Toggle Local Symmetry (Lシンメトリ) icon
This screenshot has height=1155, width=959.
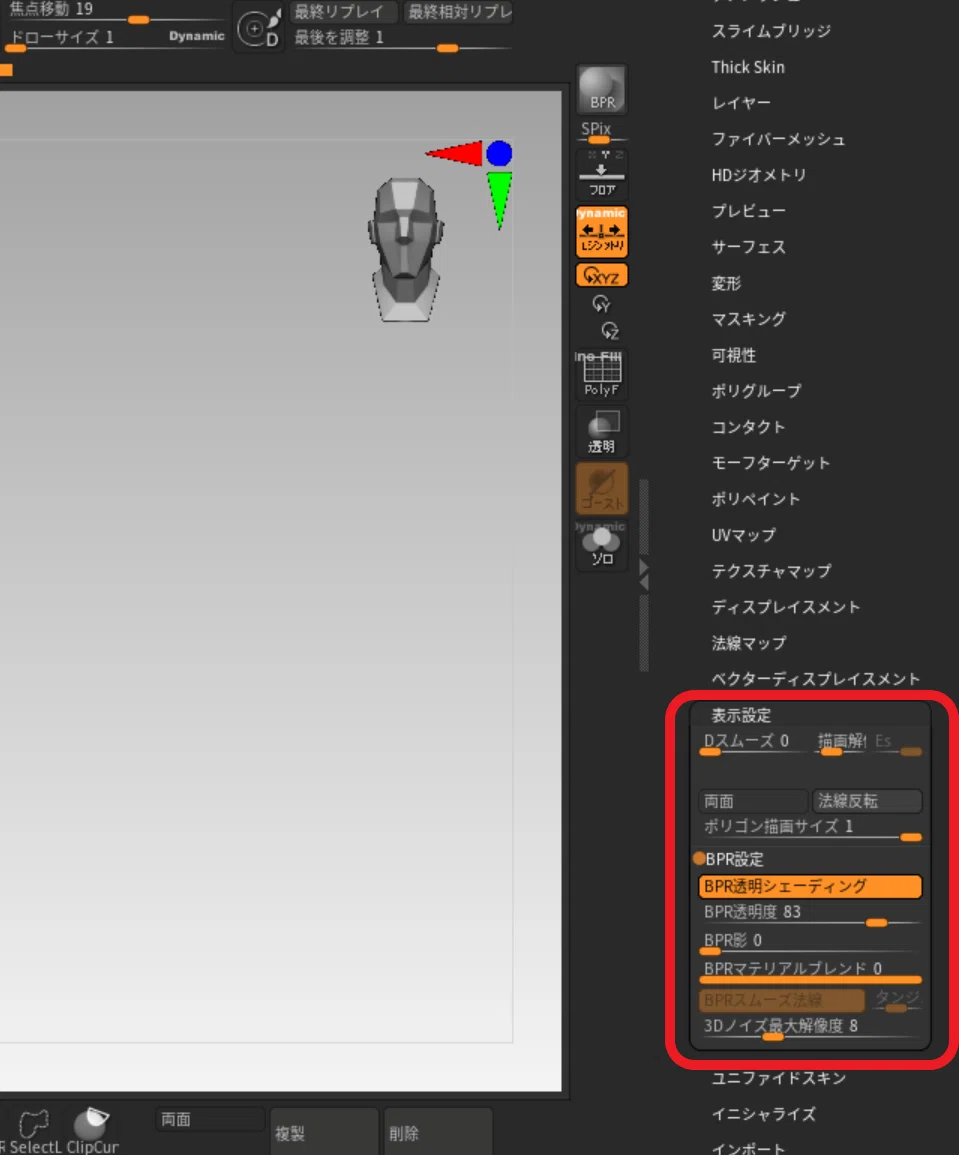(602, 231)
